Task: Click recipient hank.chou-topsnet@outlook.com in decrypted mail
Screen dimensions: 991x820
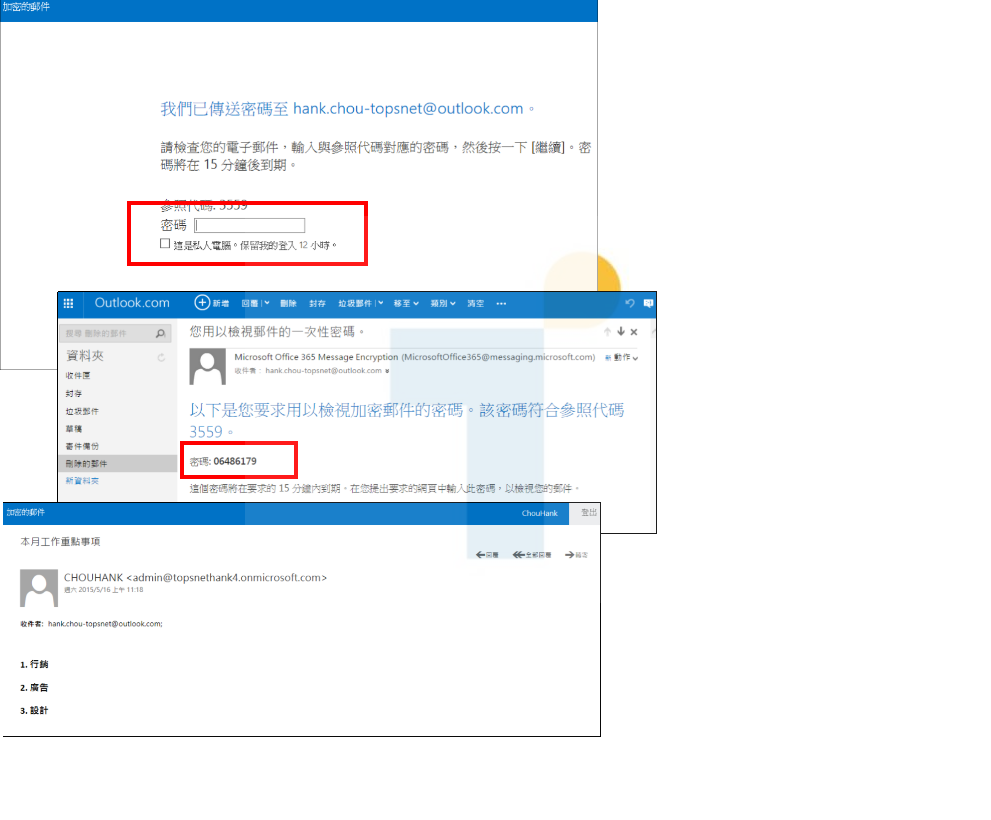Action: (105, 623)
